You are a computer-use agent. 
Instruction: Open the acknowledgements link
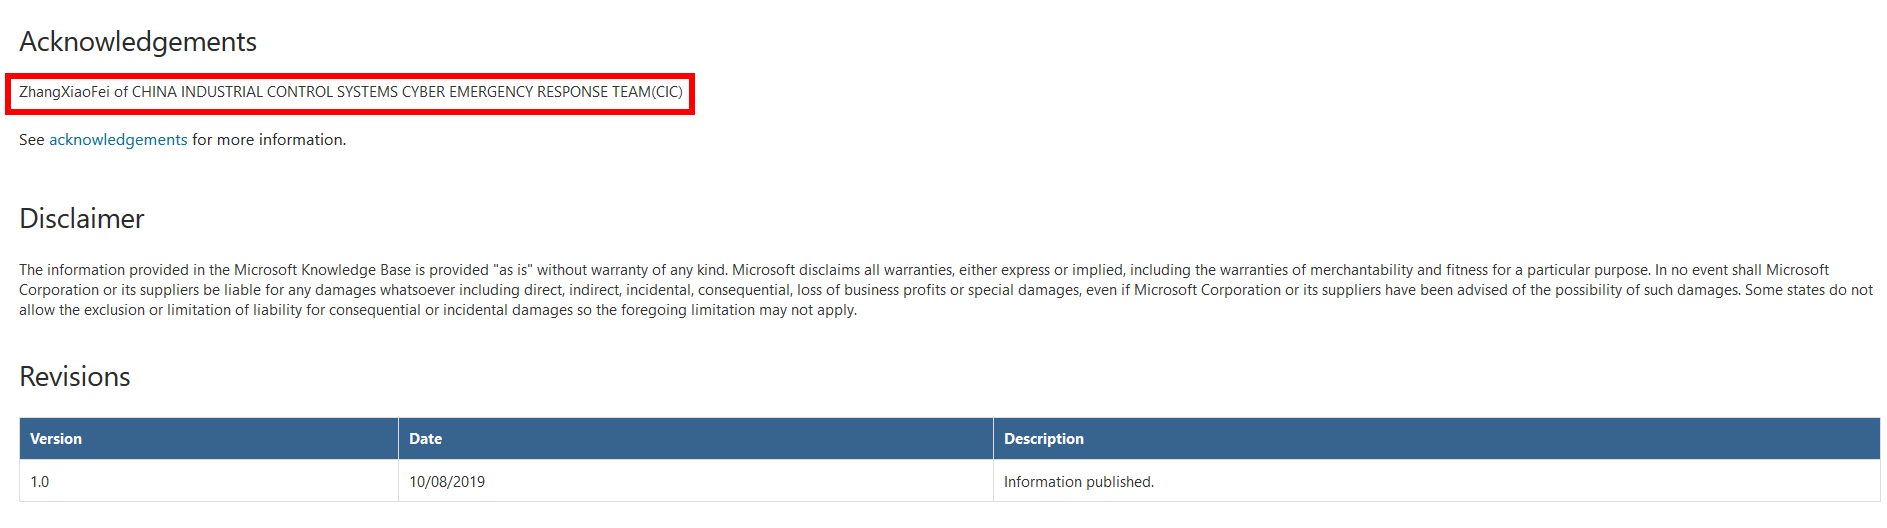[x=118, y=140]
